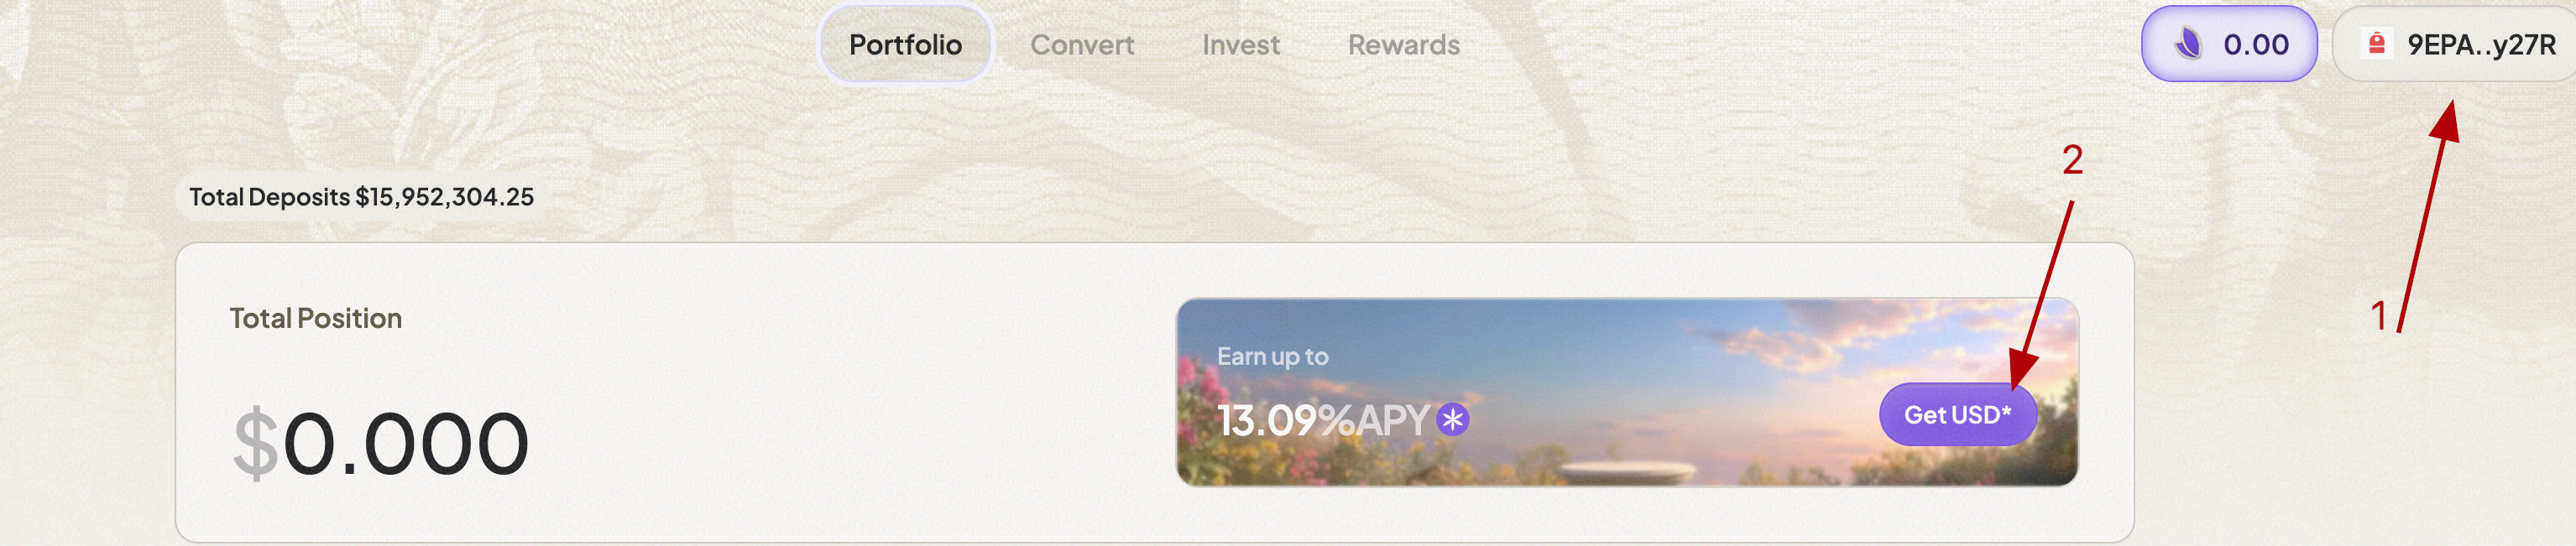The width and height of the screenshot is (2576, 546).
Task: Switch to the Convert tab
Action: tap(1082, 45)
